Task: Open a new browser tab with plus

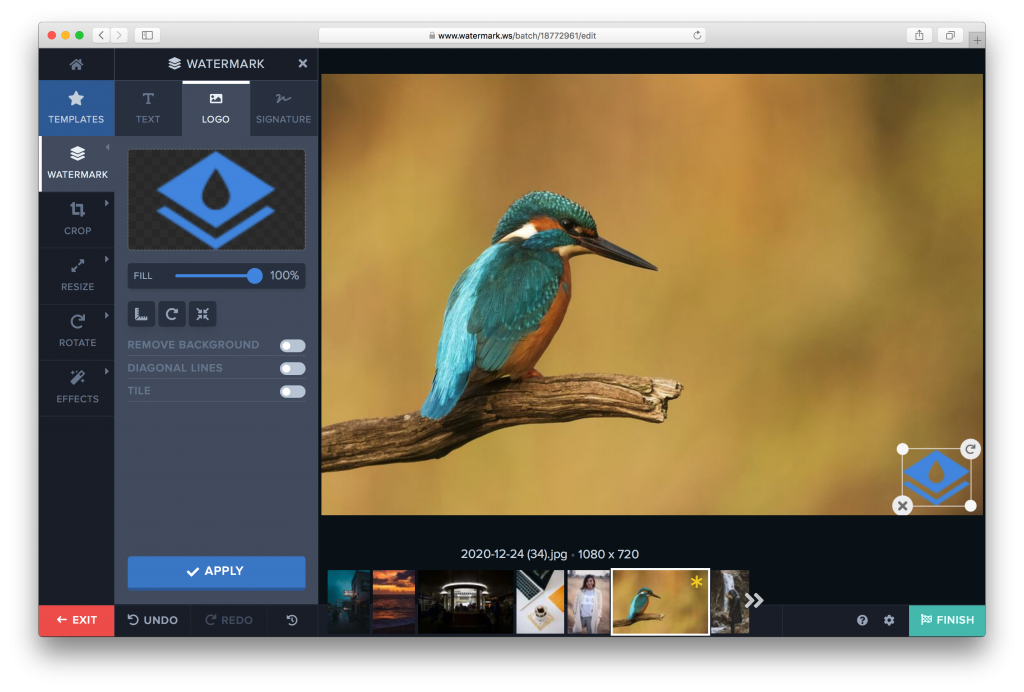Action: (977, 40)
